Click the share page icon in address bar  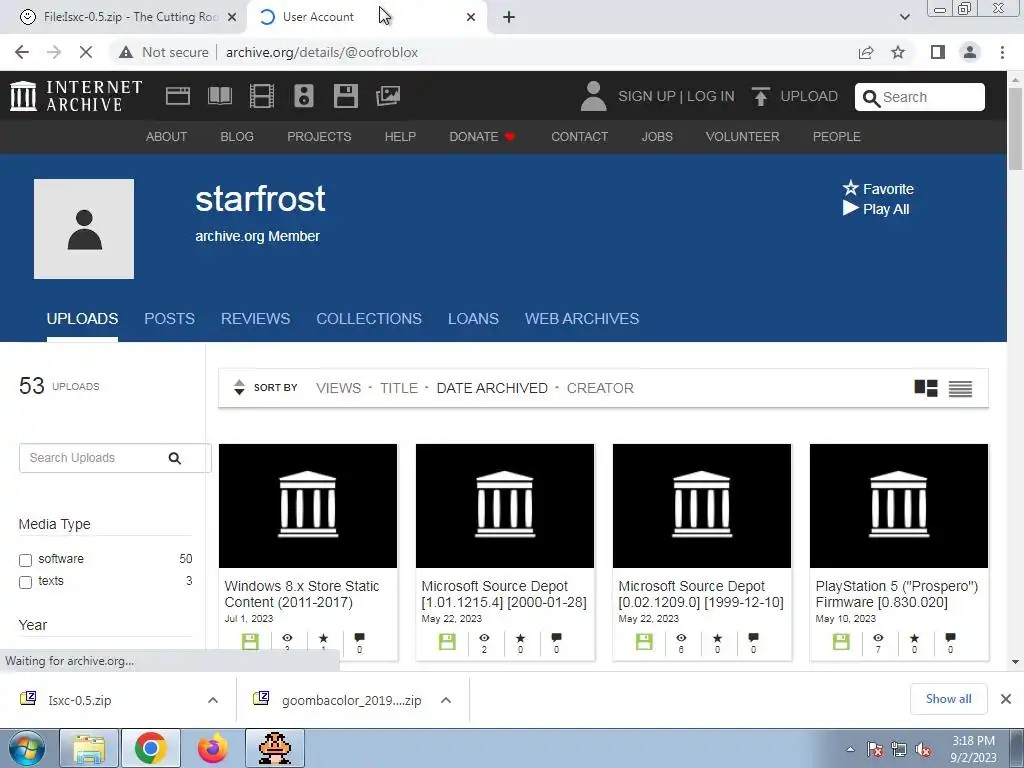[x=866, y=52]
